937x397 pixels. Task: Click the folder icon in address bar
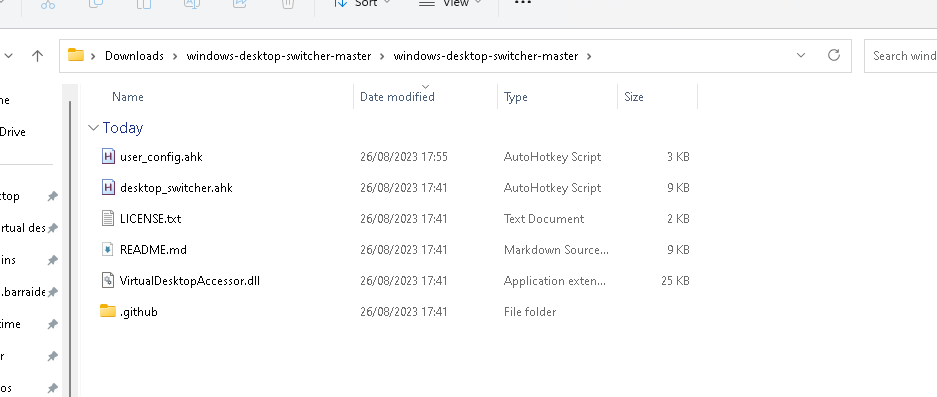tap(76, 56)
